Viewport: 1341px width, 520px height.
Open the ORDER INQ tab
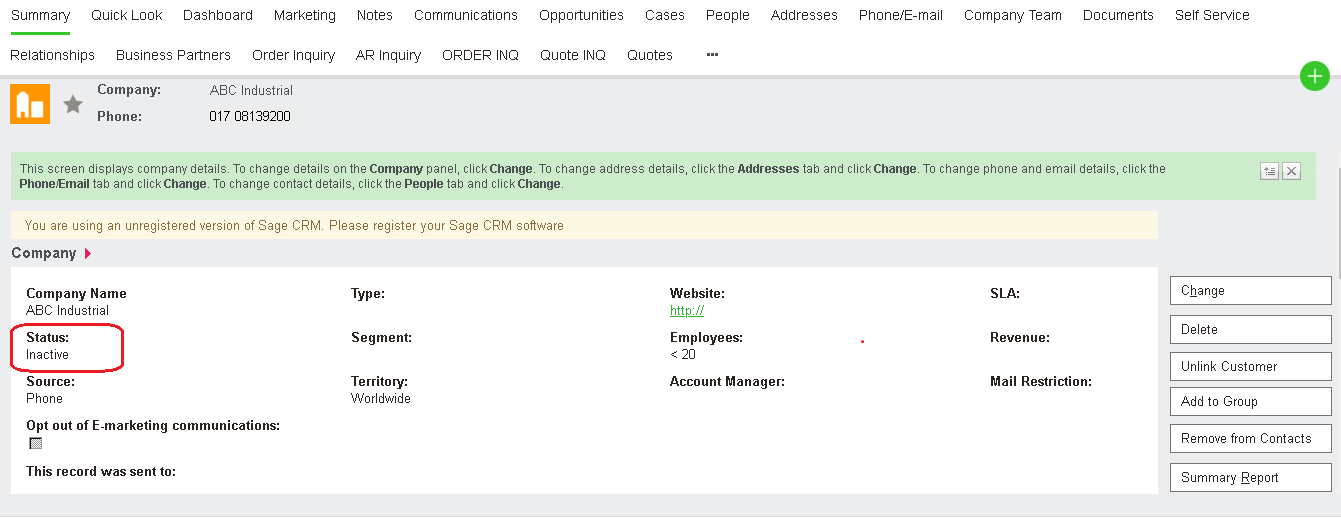[480, 55]
